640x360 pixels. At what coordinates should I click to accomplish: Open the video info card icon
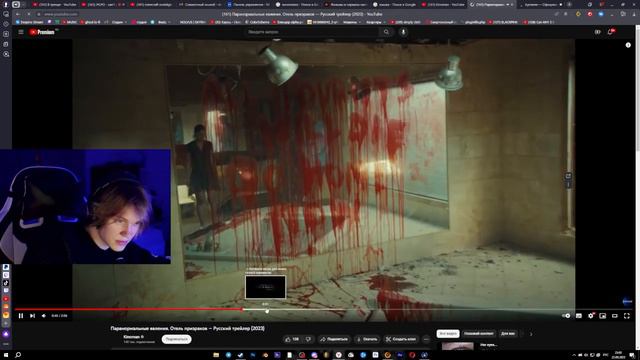coord(628,45)
